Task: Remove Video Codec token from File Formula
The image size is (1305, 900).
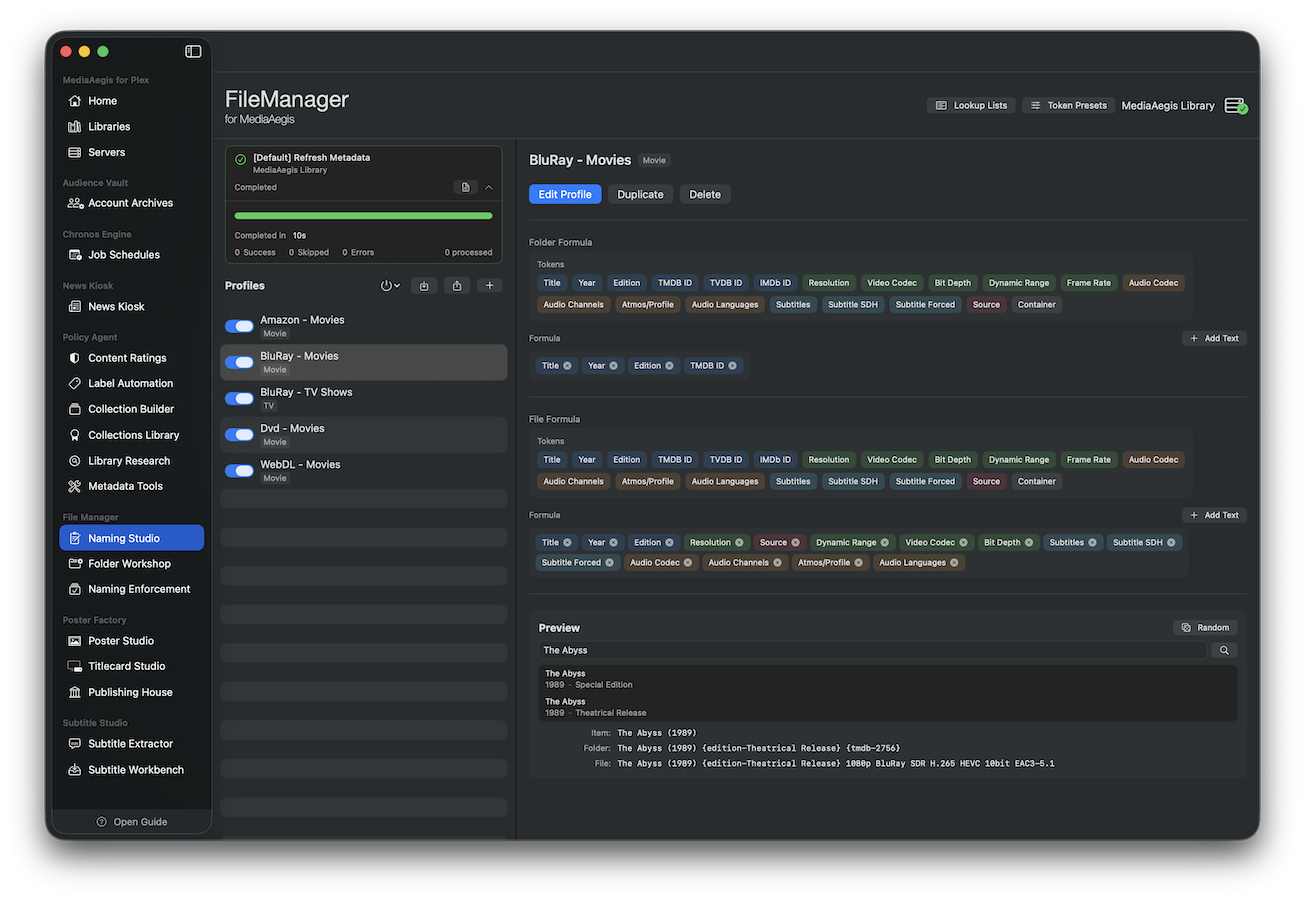Action: (x=964, y=543)
